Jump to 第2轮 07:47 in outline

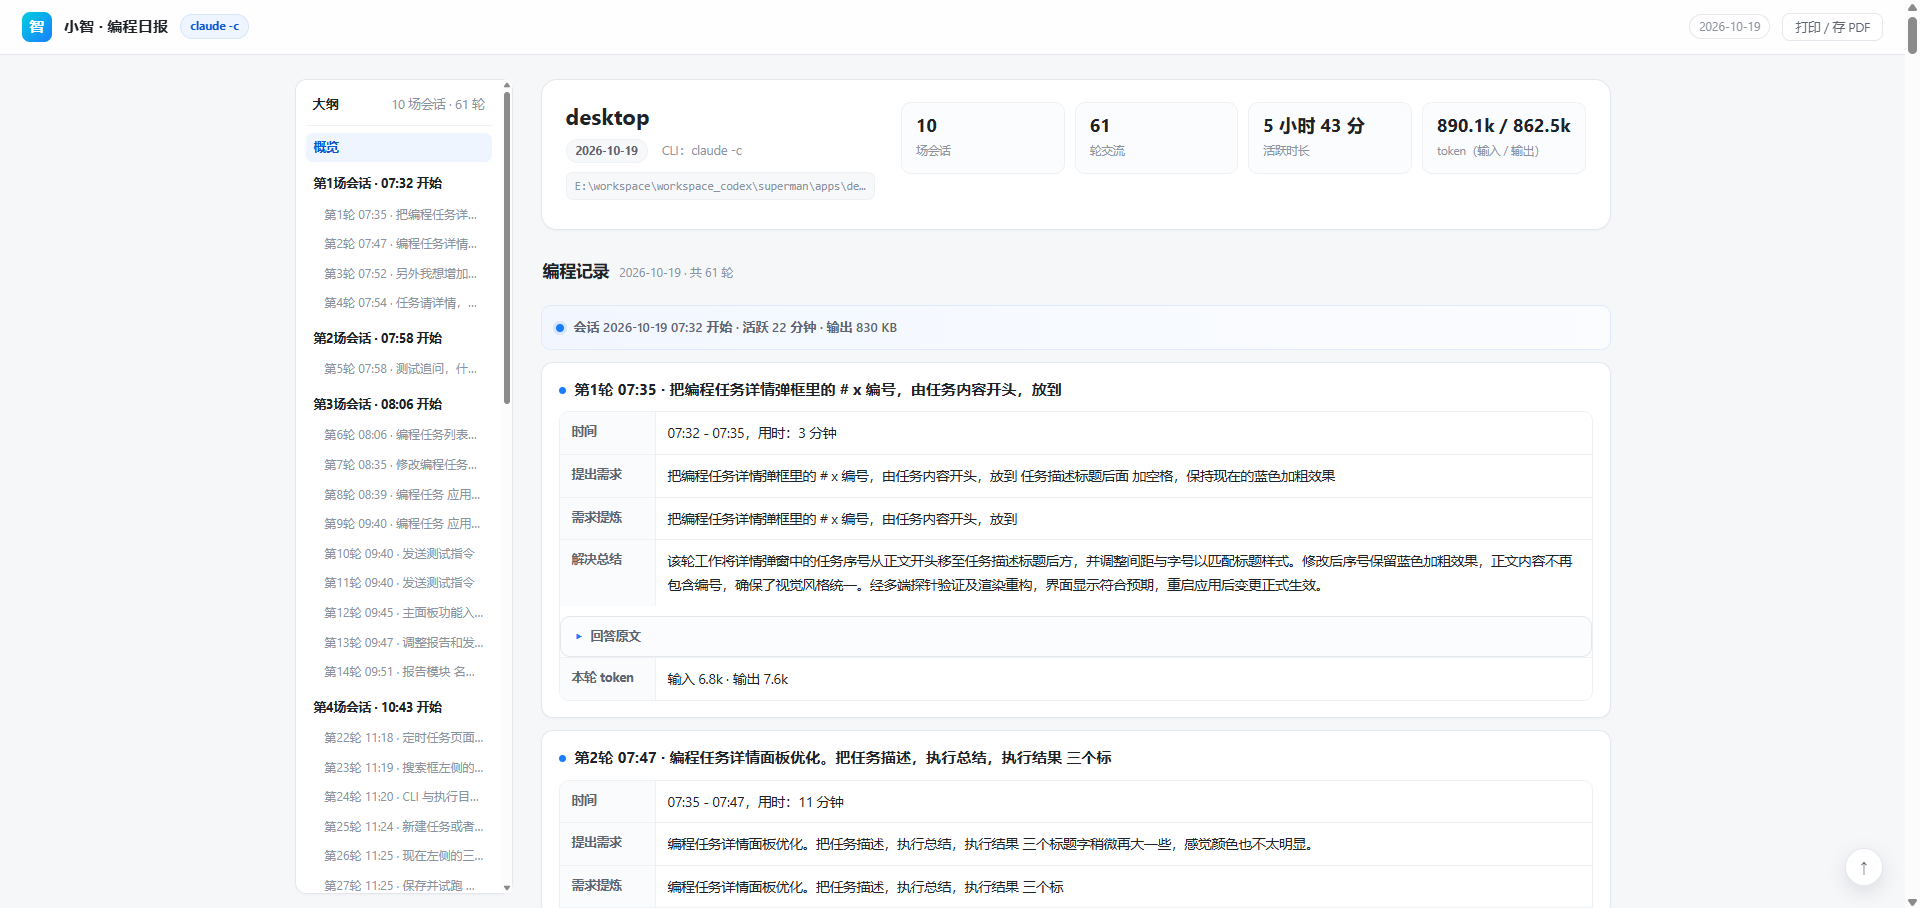(401, 244)
